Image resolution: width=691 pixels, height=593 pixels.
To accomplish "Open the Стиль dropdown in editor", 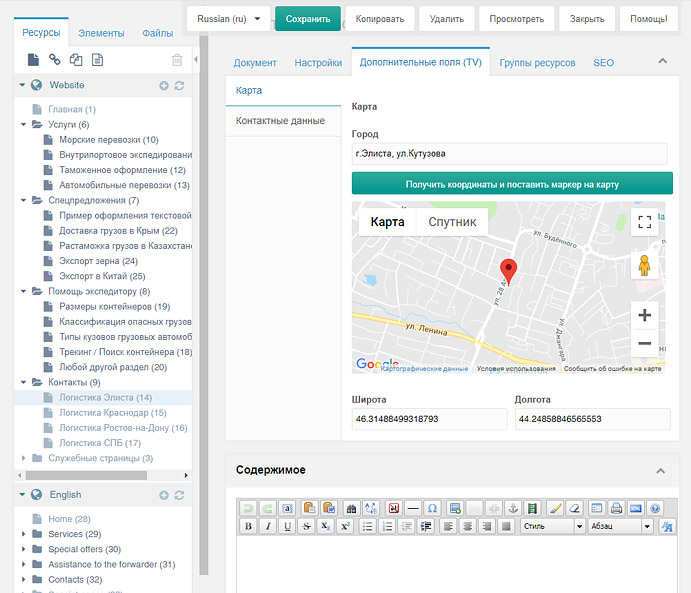I will [x=552, y=526].
